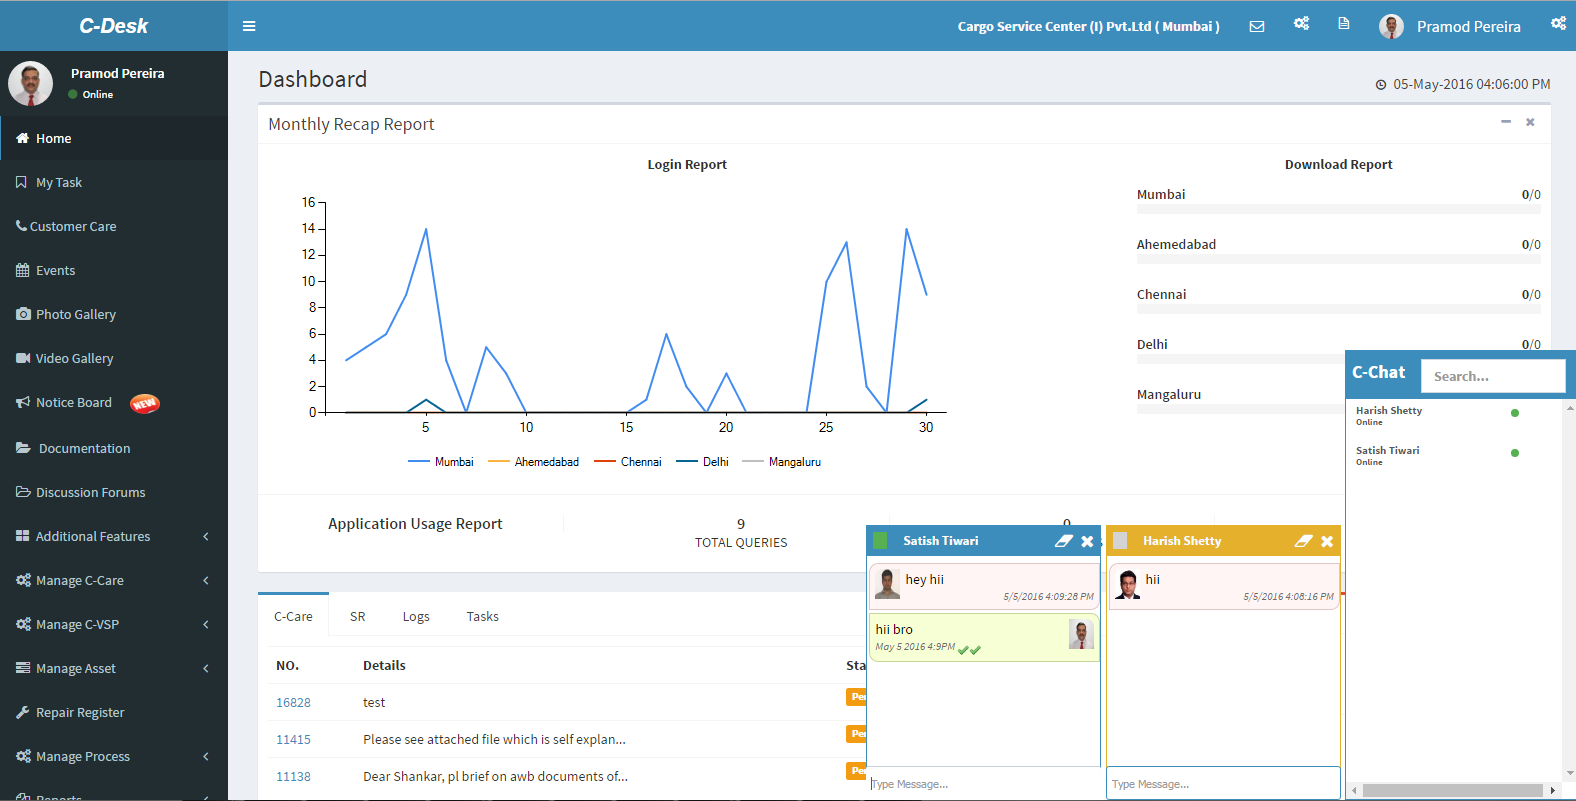Click the "Application Usage Report" heading
1576x801 pixels.
415,523
